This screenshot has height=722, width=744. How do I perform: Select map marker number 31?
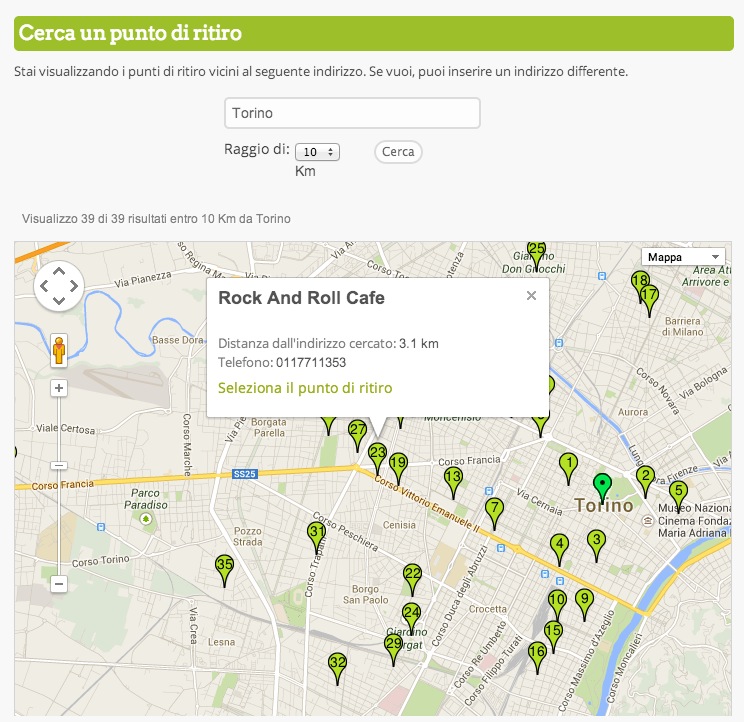pyautogui.click(x=316, y=534)
